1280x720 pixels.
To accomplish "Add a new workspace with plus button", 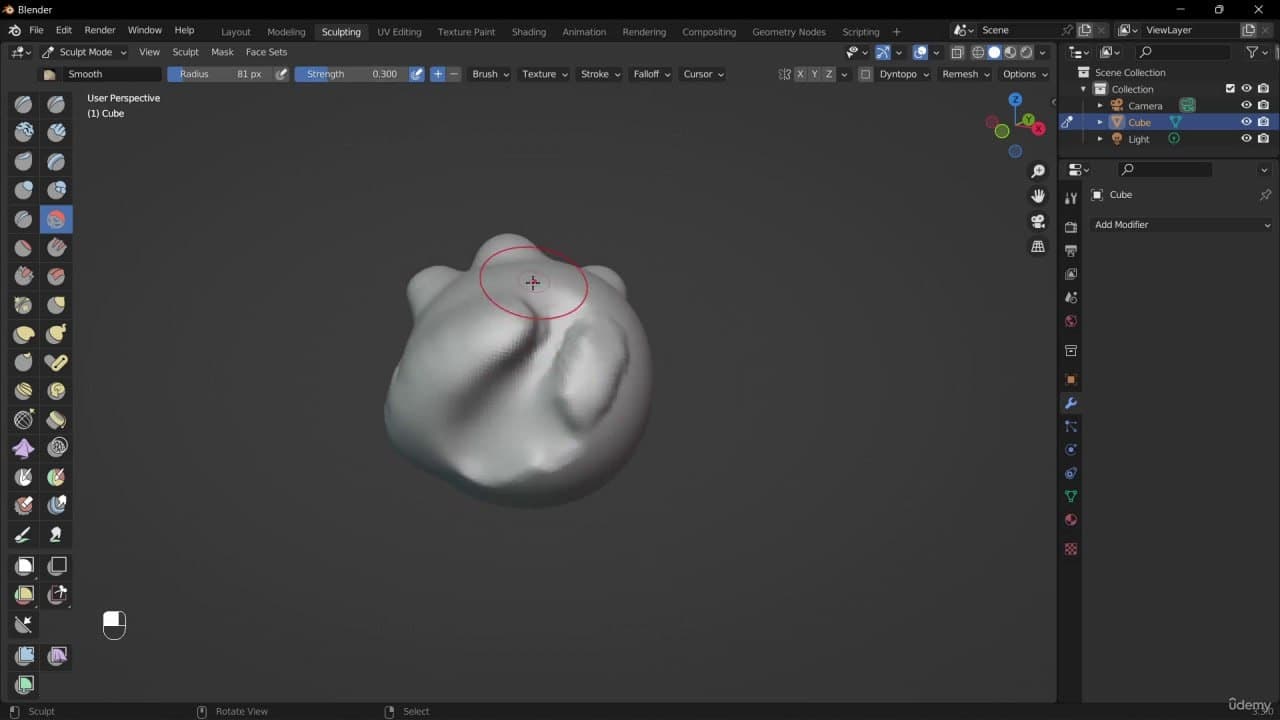I will [x=896, y=32].
